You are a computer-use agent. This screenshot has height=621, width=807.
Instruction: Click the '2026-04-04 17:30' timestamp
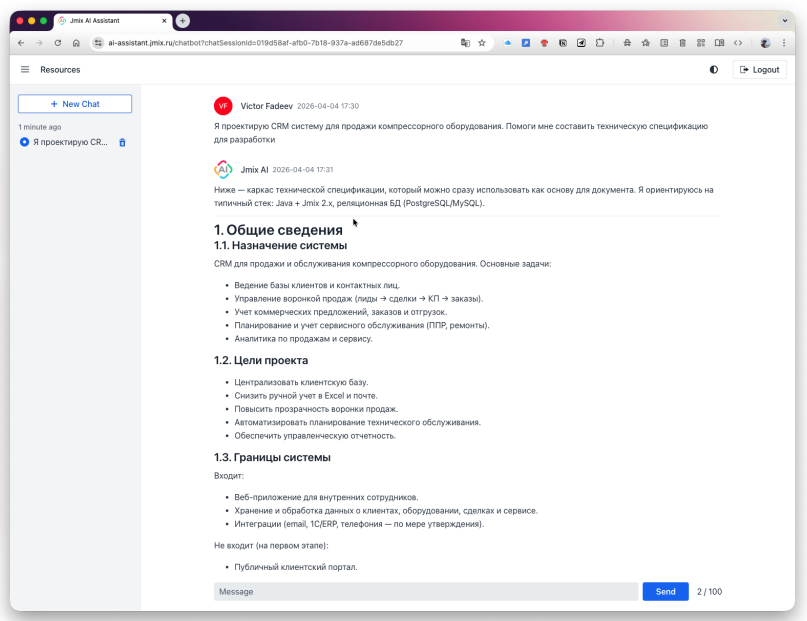tap(328, 106)
